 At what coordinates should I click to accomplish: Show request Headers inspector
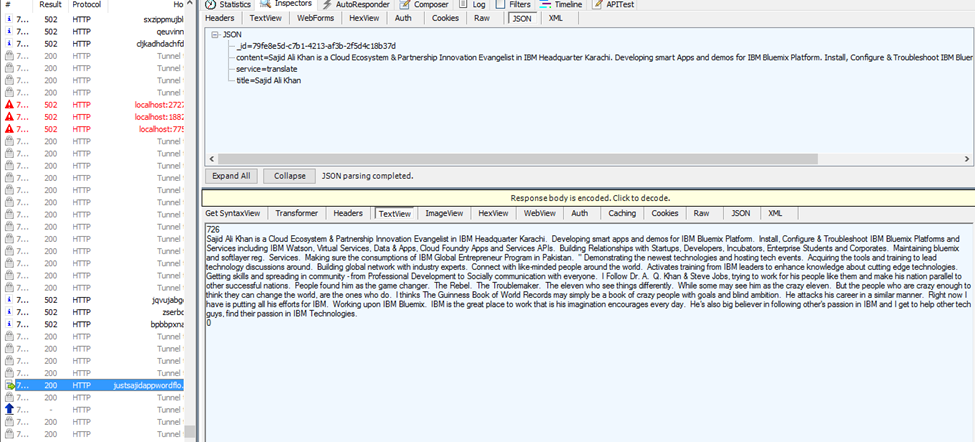tap(219, 18)
